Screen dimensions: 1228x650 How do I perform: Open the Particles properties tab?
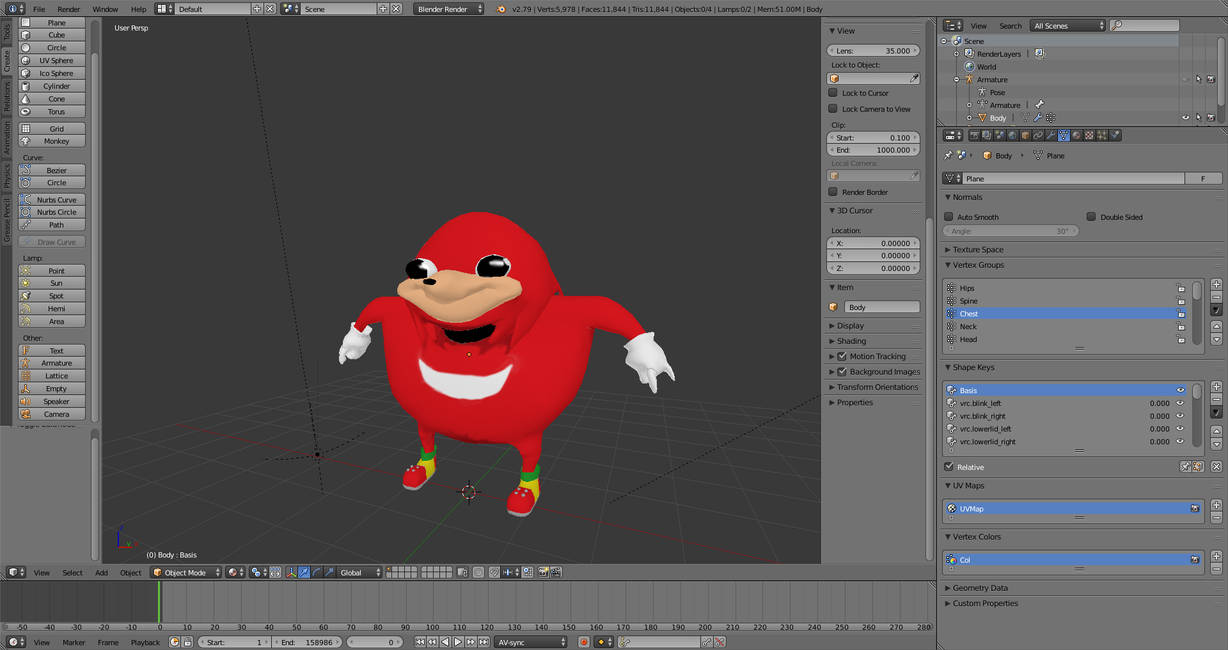(1102, 135)
